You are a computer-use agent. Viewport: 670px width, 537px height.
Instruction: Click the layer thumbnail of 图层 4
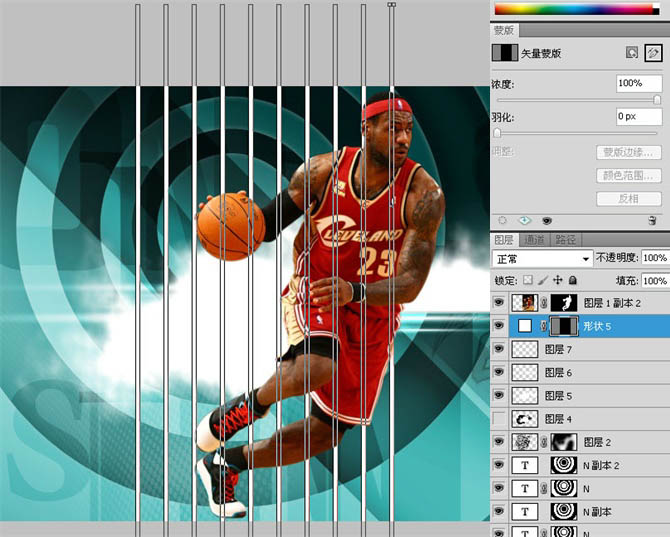[x=525, y=419]
